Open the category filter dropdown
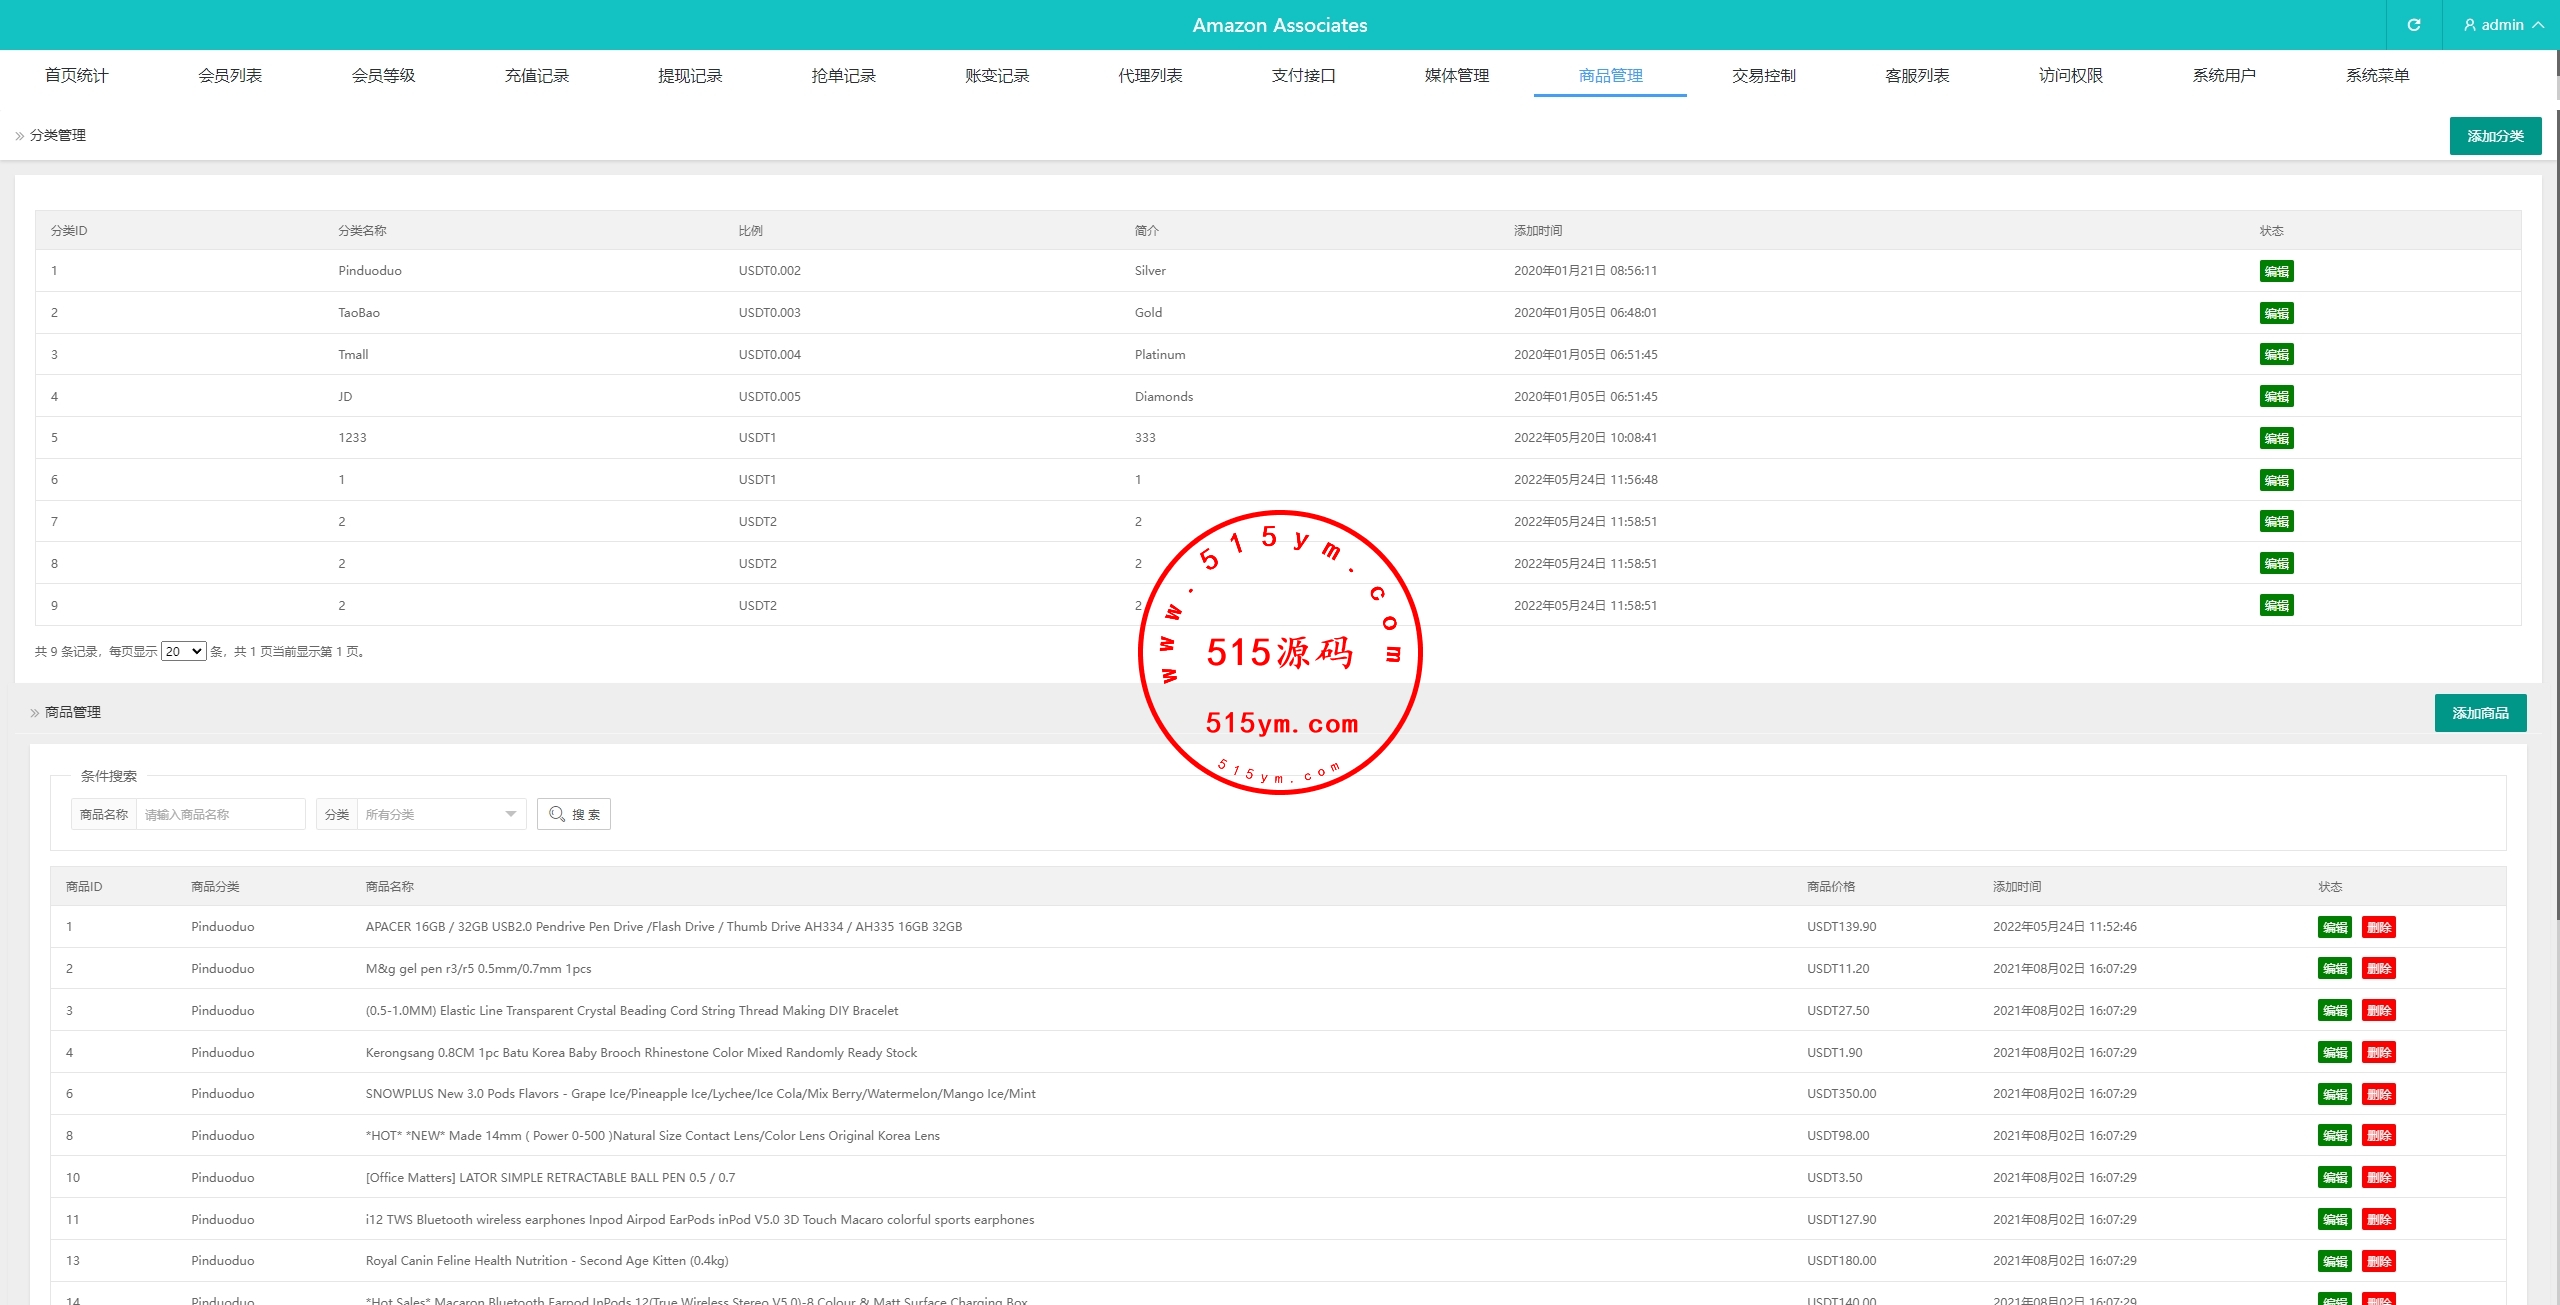Viewport: 2560px width, 1305px height. click(440, 814)
